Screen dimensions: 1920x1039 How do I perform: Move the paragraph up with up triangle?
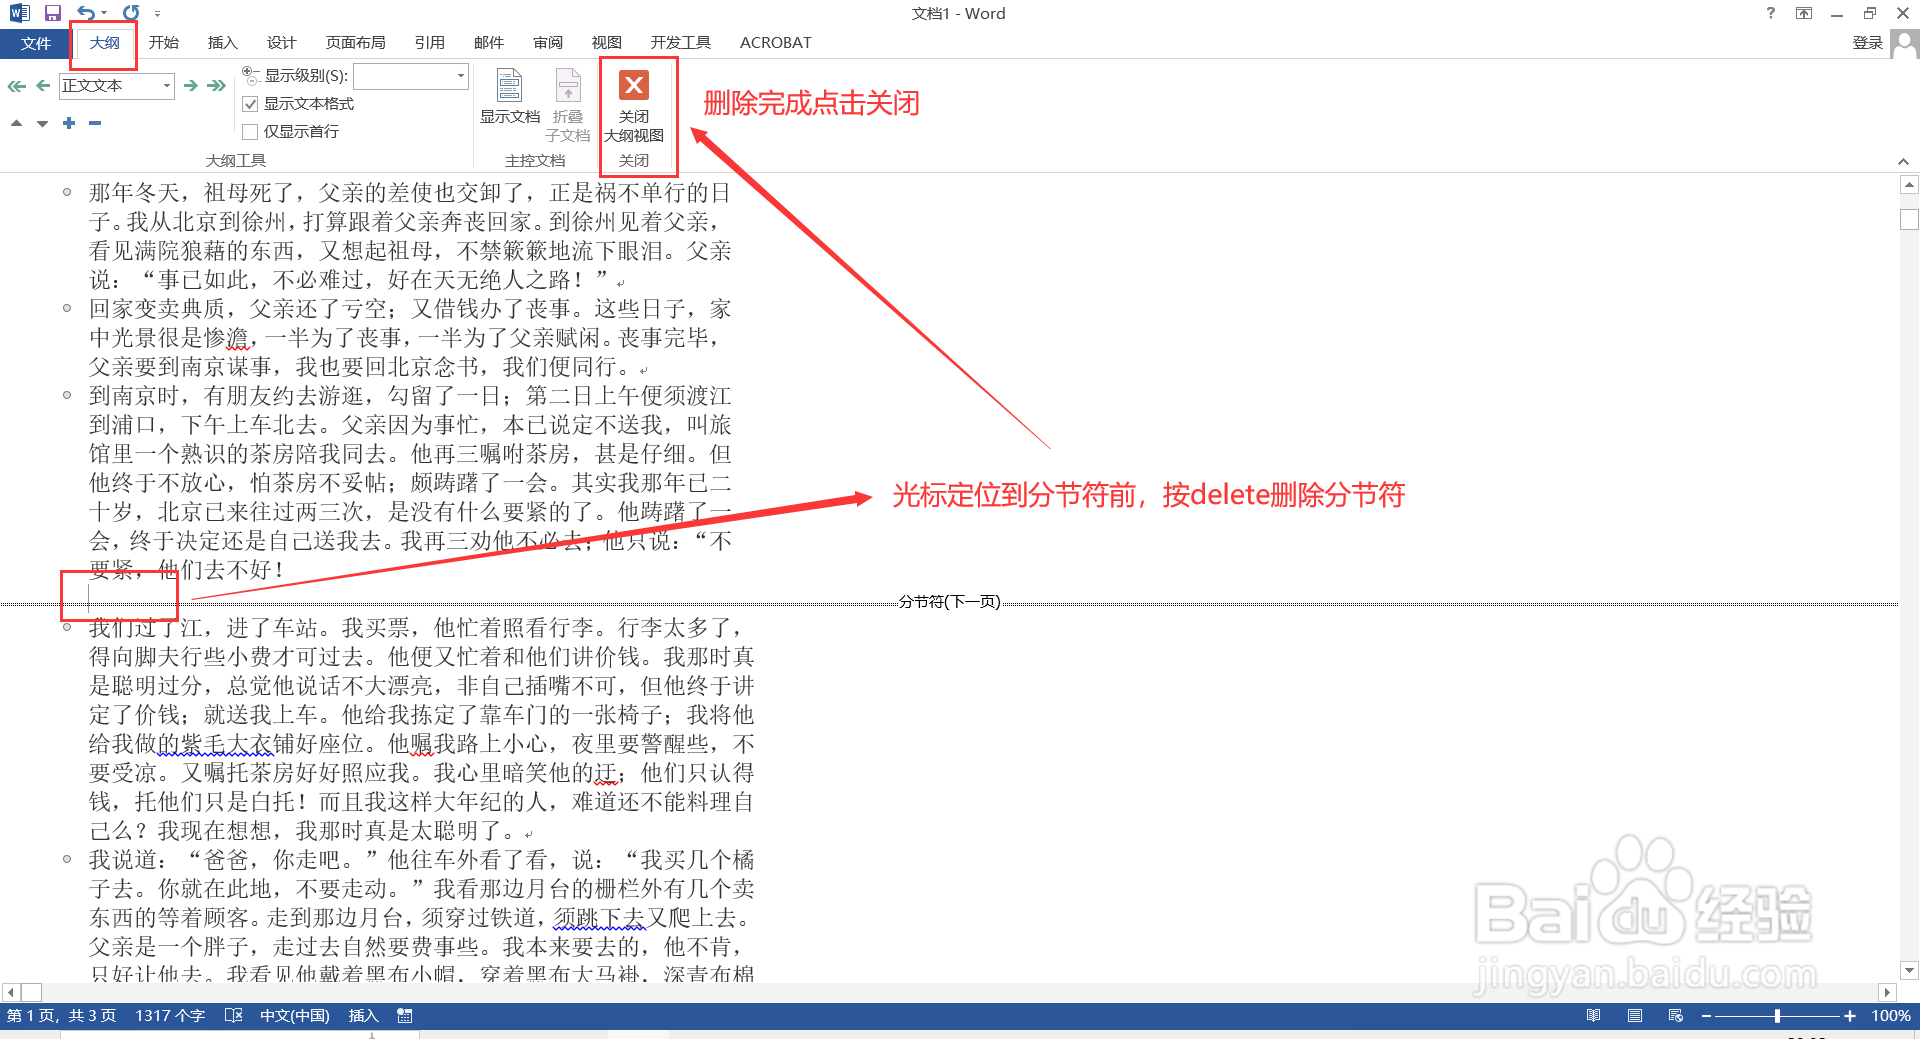tap(16, 123)
